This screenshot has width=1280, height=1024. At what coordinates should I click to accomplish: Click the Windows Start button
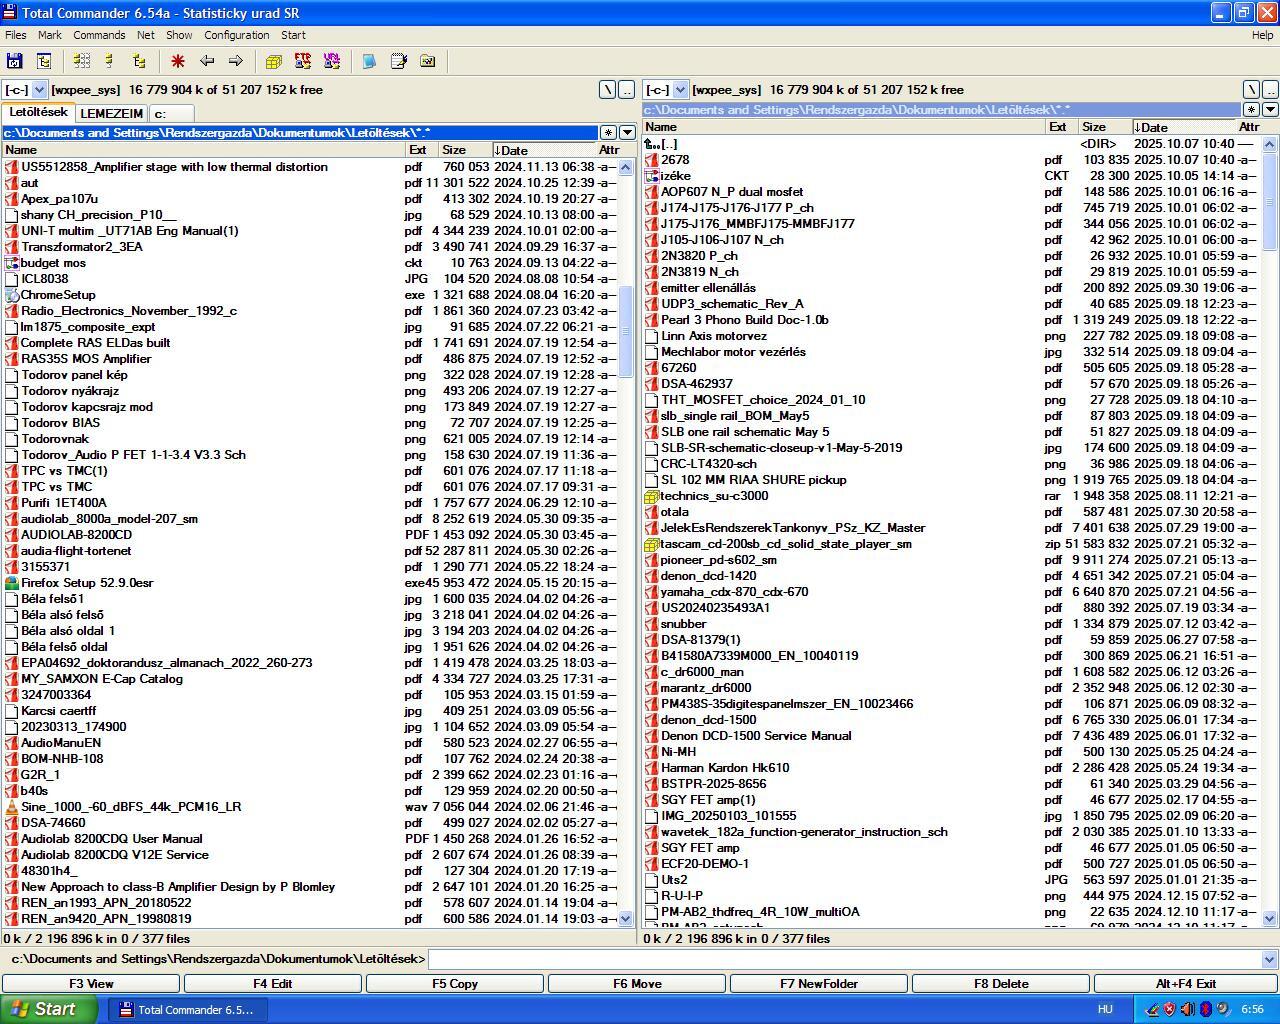(49, 1010)
